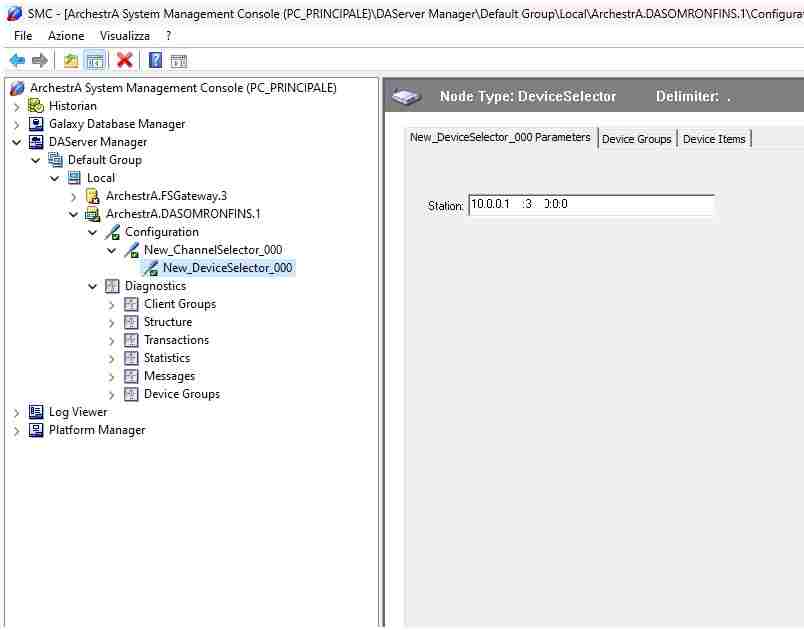Toggle the Show/Hide console tree icon

tap(95, 60)
